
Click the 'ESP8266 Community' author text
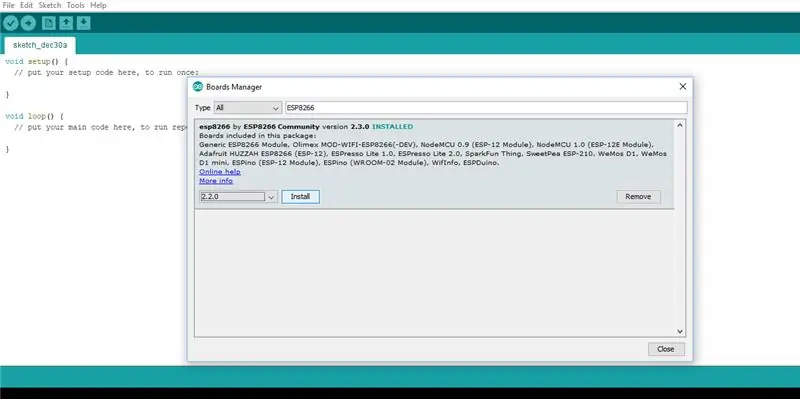pos(281,127)
